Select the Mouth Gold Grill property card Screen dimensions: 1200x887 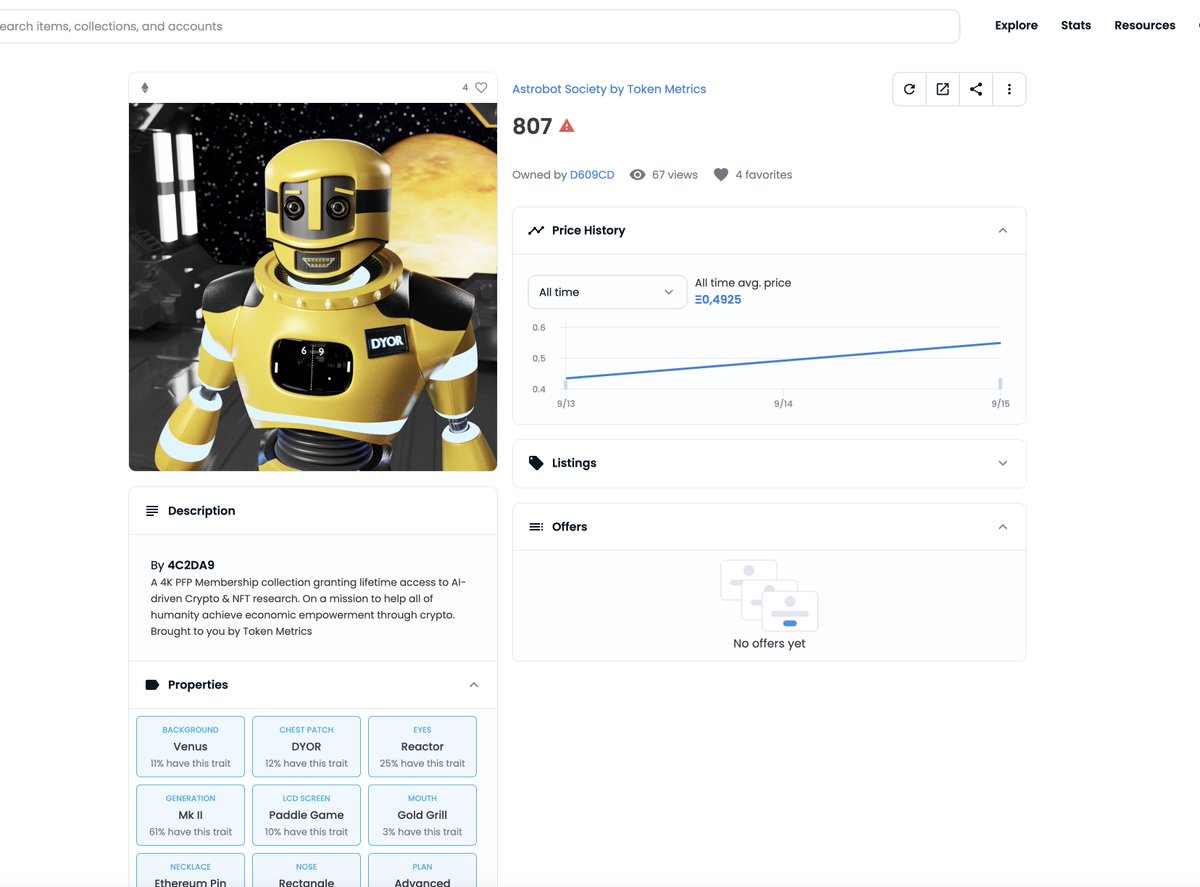pyautogui.click(x=422, y=815)
